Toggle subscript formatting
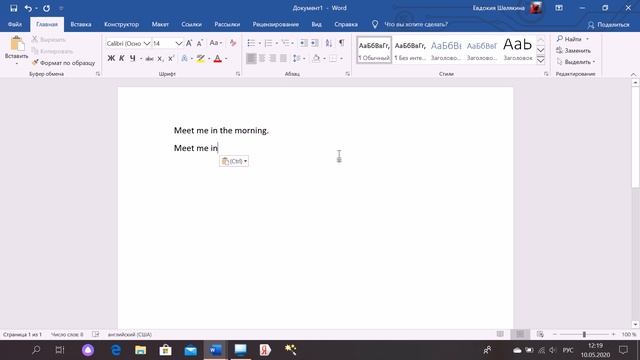Screen dimensions: 640x360 click(160, 59)
